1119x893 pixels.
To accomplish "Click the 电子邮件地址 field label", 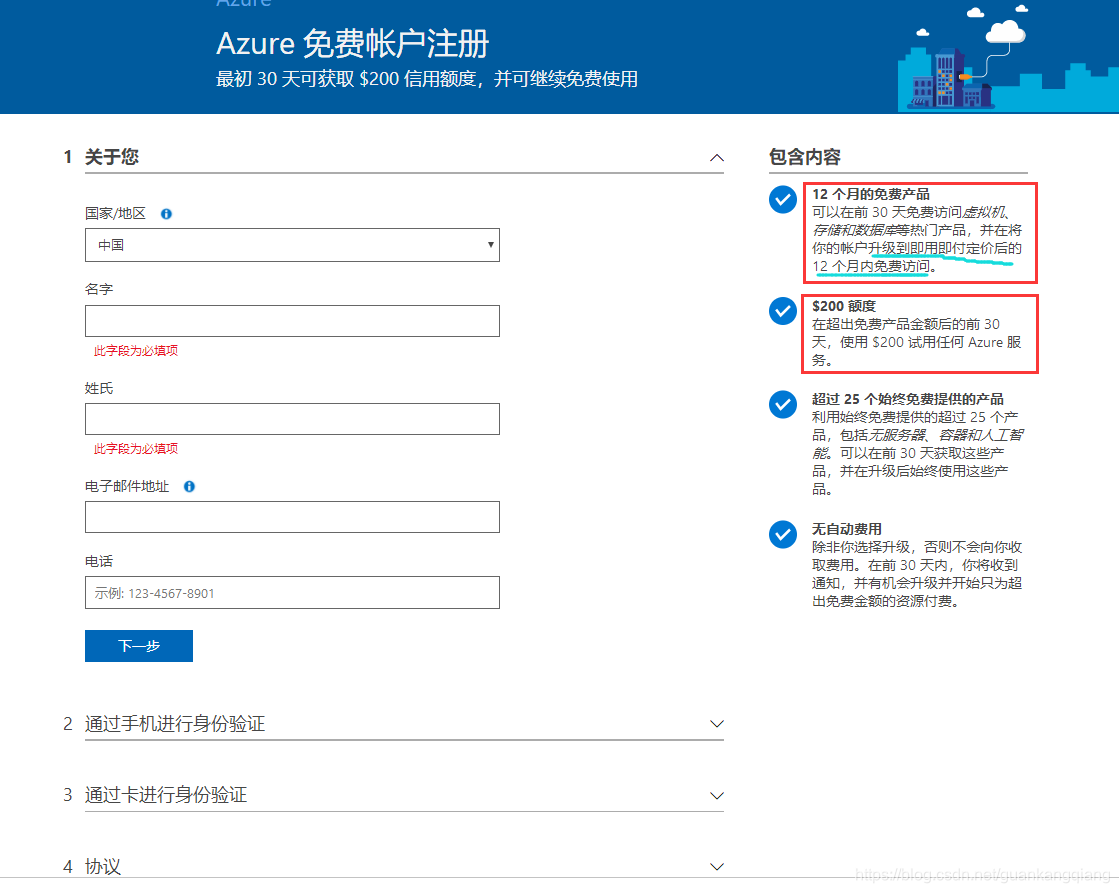I will 127,486.
